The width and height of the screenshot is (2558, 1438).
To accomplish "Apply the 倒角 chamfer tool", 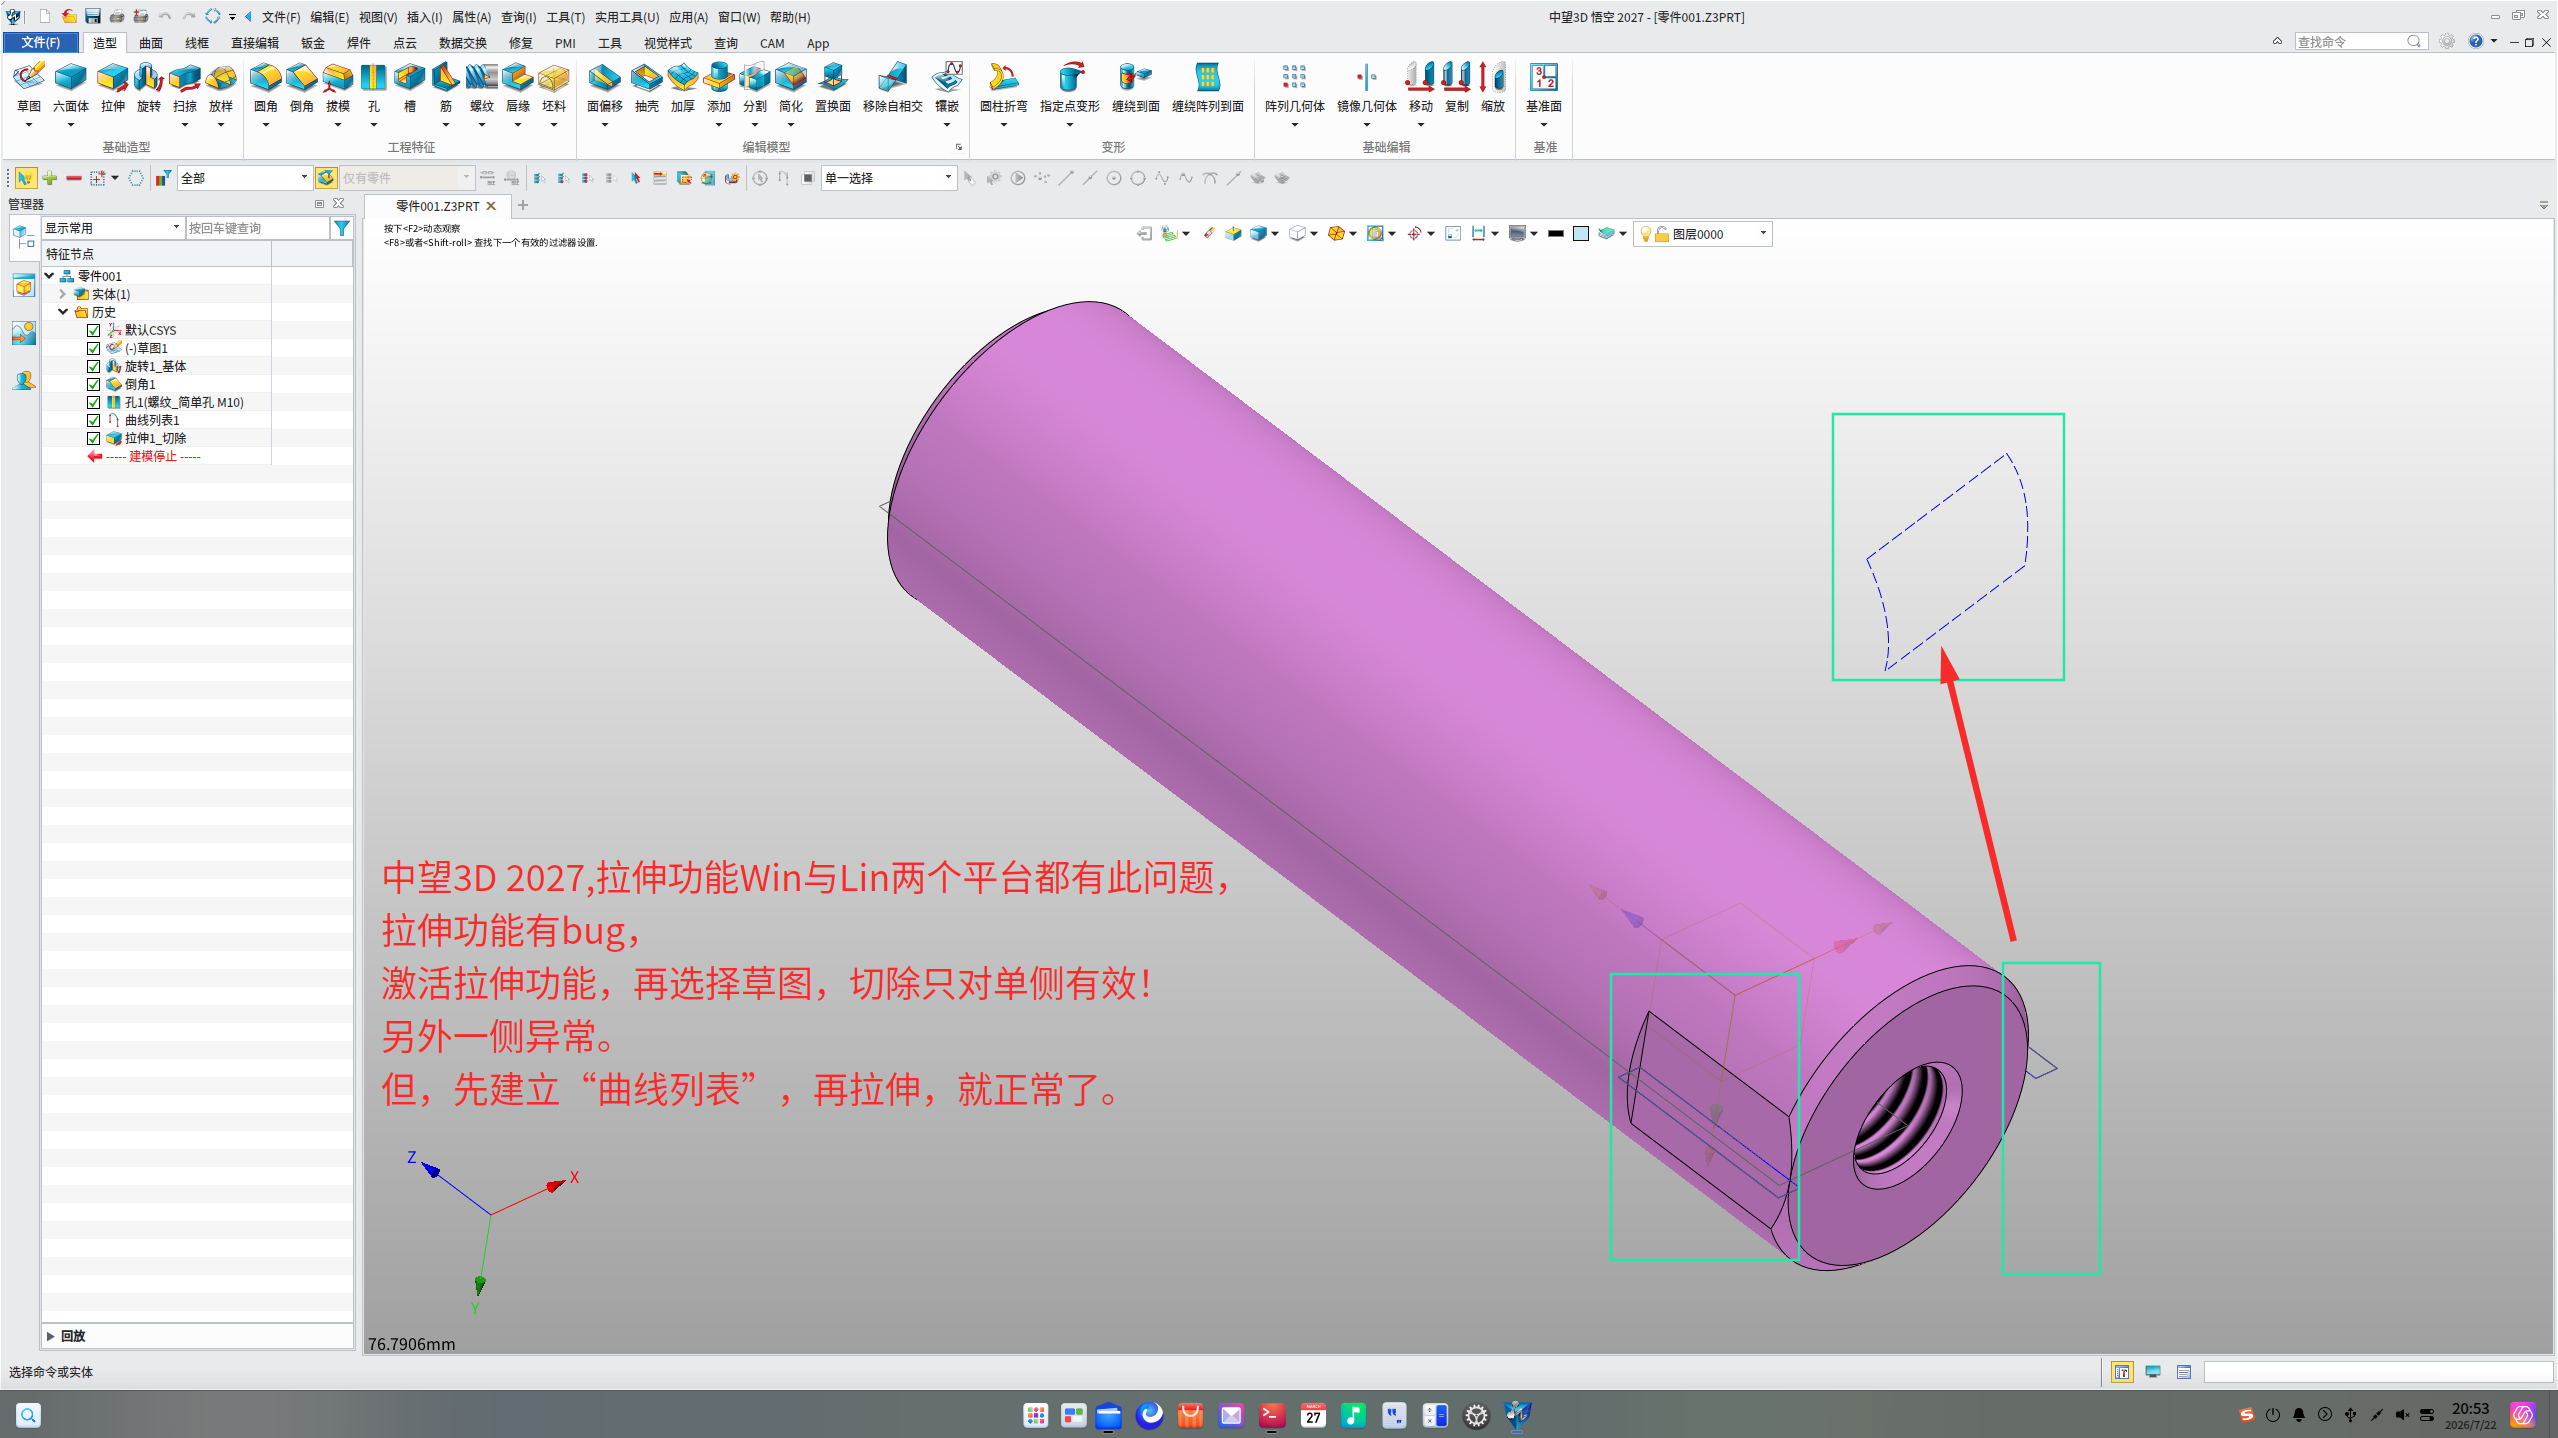I will (302, 87).
